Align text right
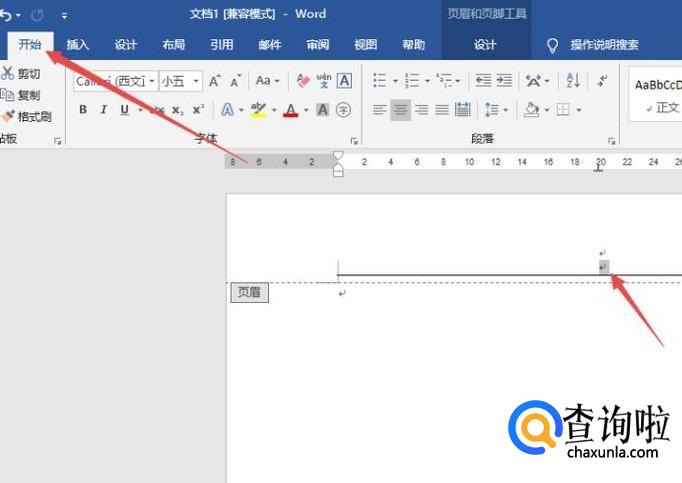Viewport: 682px width, 483px height. (421, 110)
